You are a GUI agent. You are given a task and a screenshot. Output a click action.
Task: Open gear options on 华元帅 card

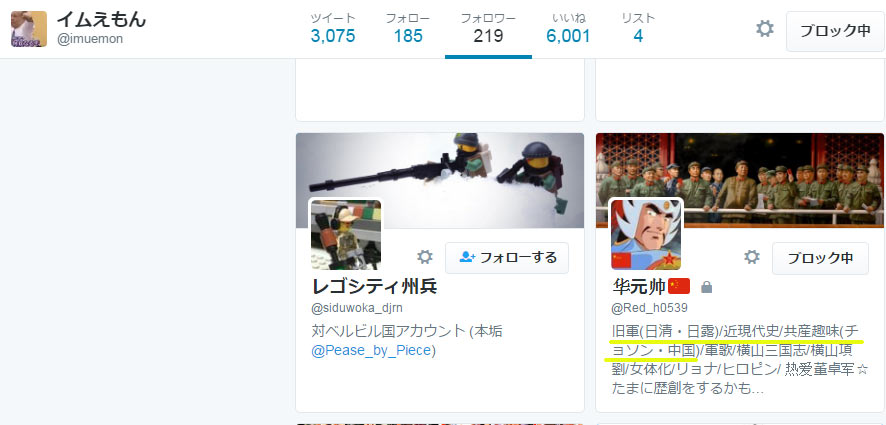752,258
